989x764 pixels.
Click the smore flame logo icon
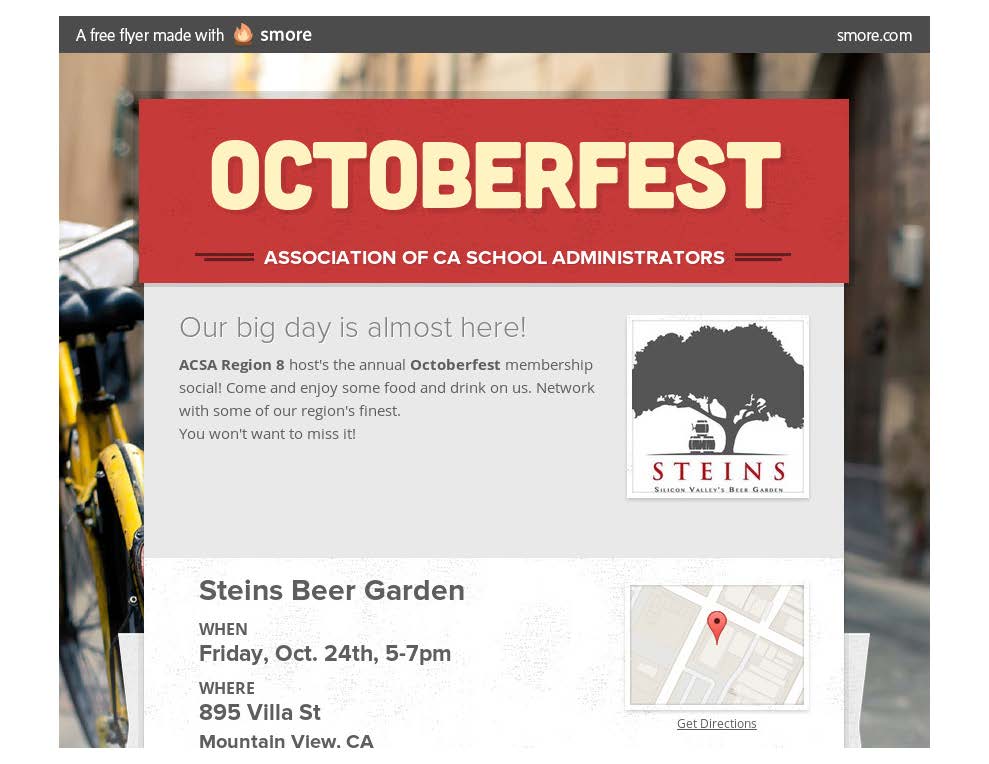243,34
